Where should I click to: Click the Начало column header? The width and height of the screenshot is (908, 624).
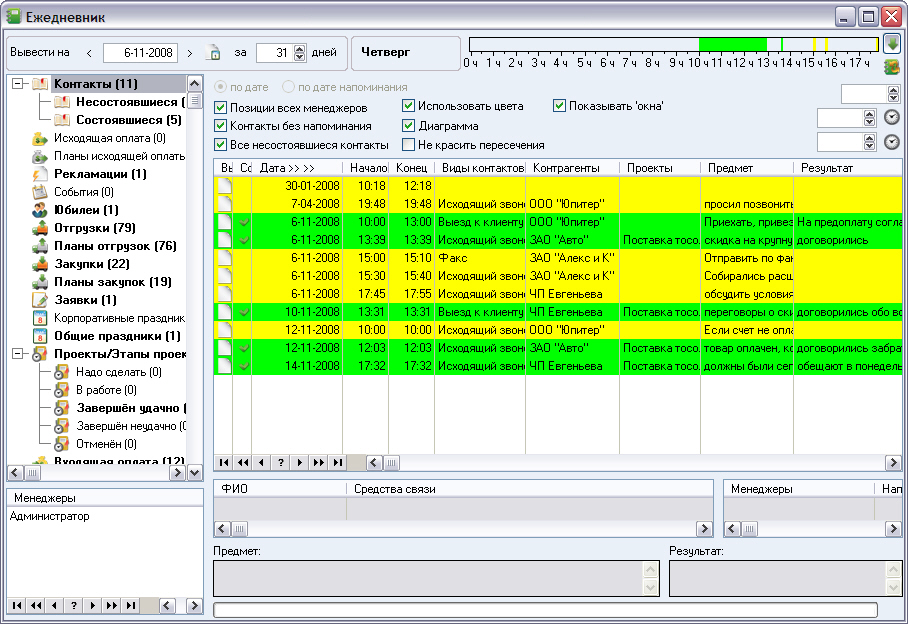(366, 168)
